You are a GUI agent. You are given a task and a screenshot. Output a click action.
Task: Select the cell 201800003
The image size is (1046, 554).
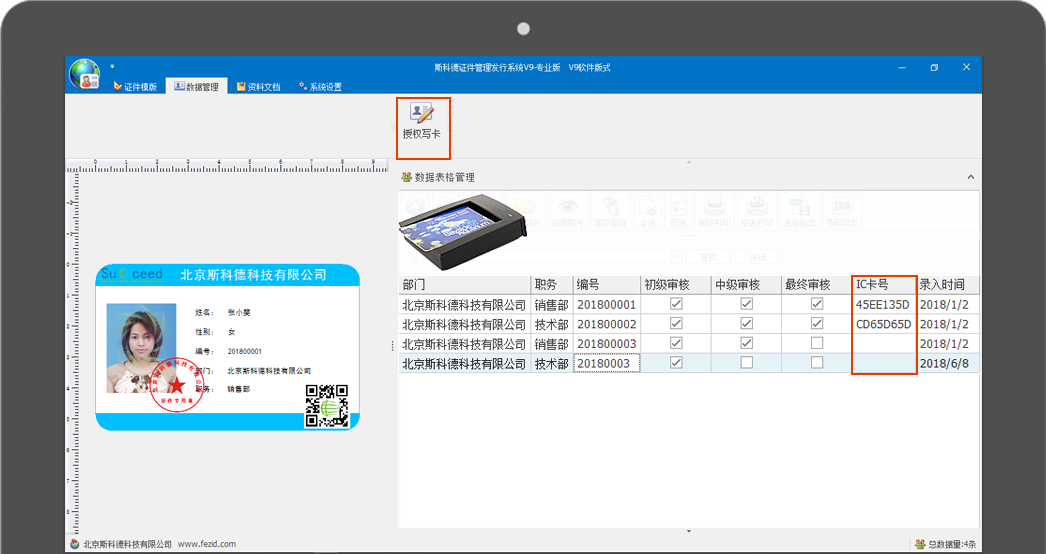tap(606, 344)
